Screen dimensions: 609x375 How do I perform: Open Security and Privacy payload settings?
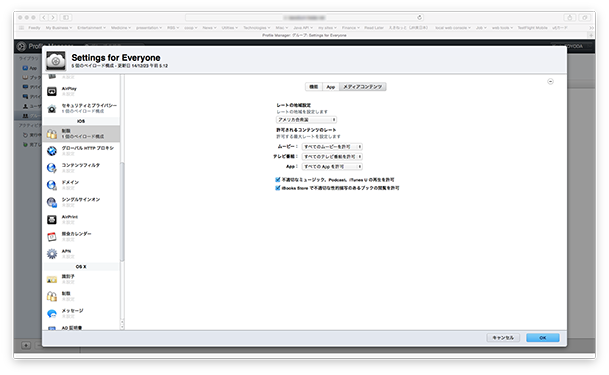click(82, 108)
